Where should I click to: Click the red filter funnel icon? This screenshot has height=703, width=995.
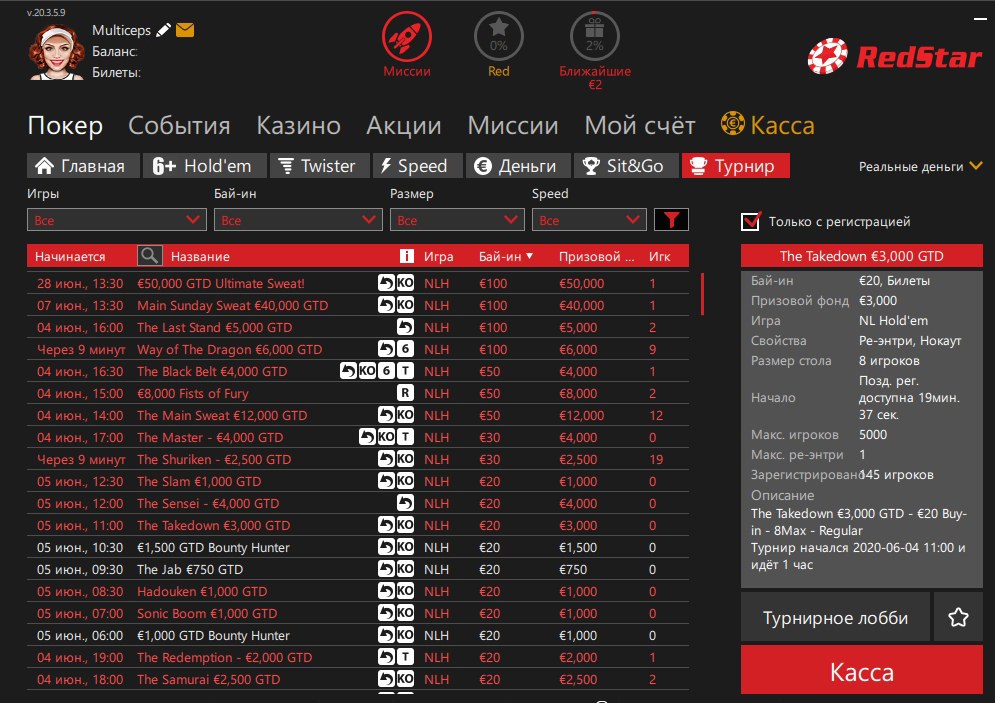tap(671, 220)
